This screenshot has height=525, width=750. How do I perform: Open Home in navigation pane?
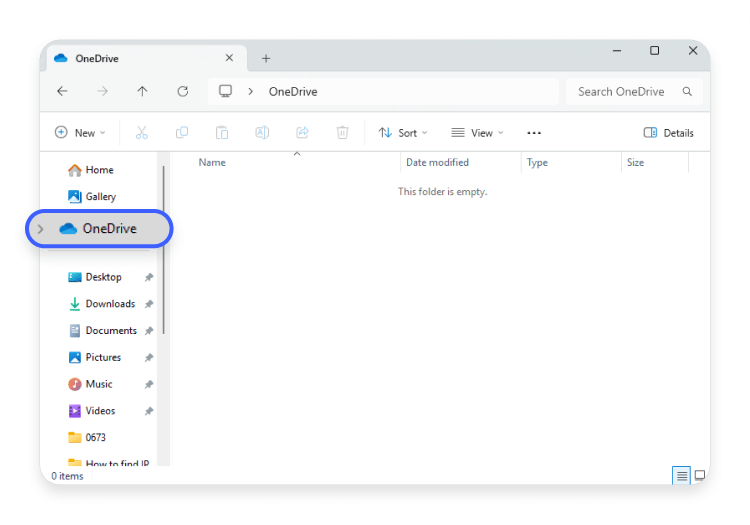[x=91, y=170]
